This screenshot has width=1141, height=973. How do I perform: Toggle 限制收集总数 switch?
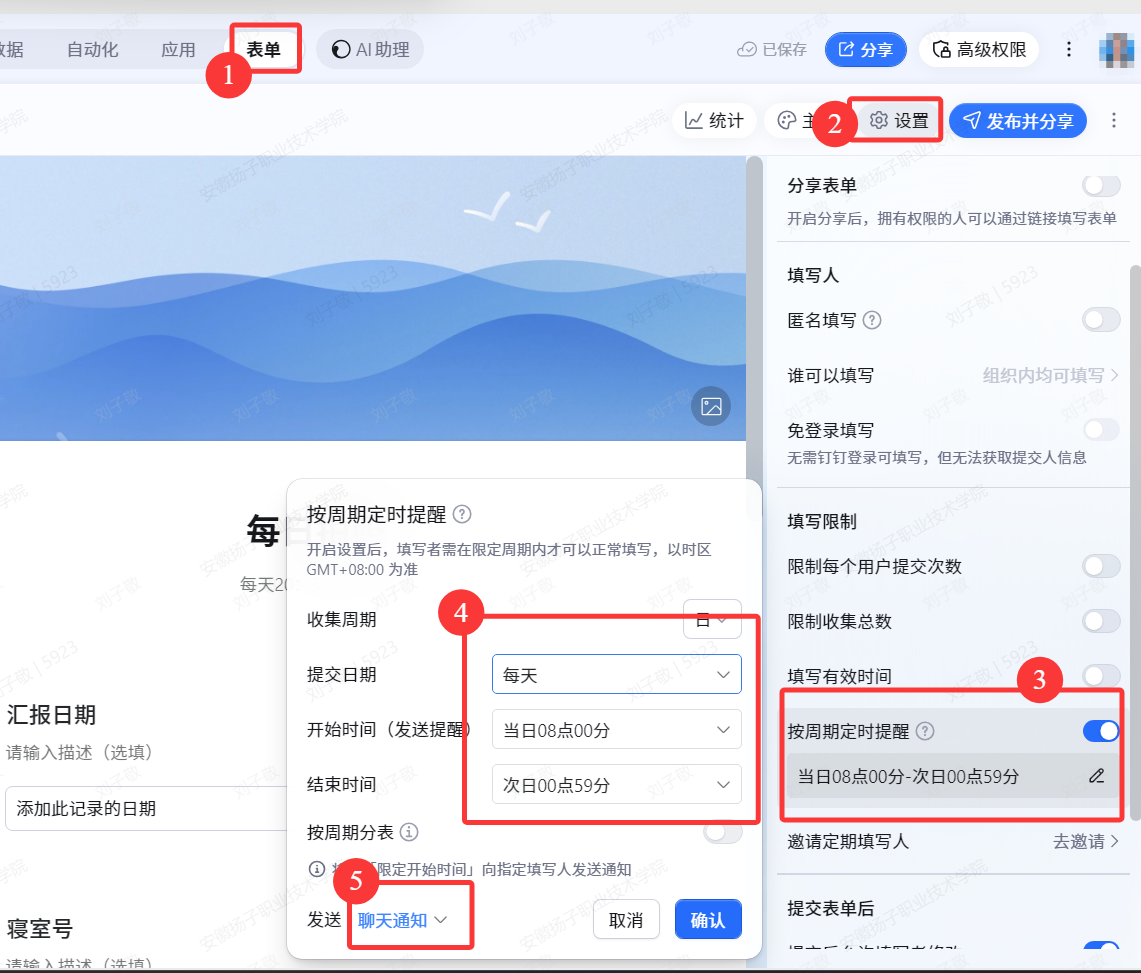pyautogui.click(x=1100, y=621)
